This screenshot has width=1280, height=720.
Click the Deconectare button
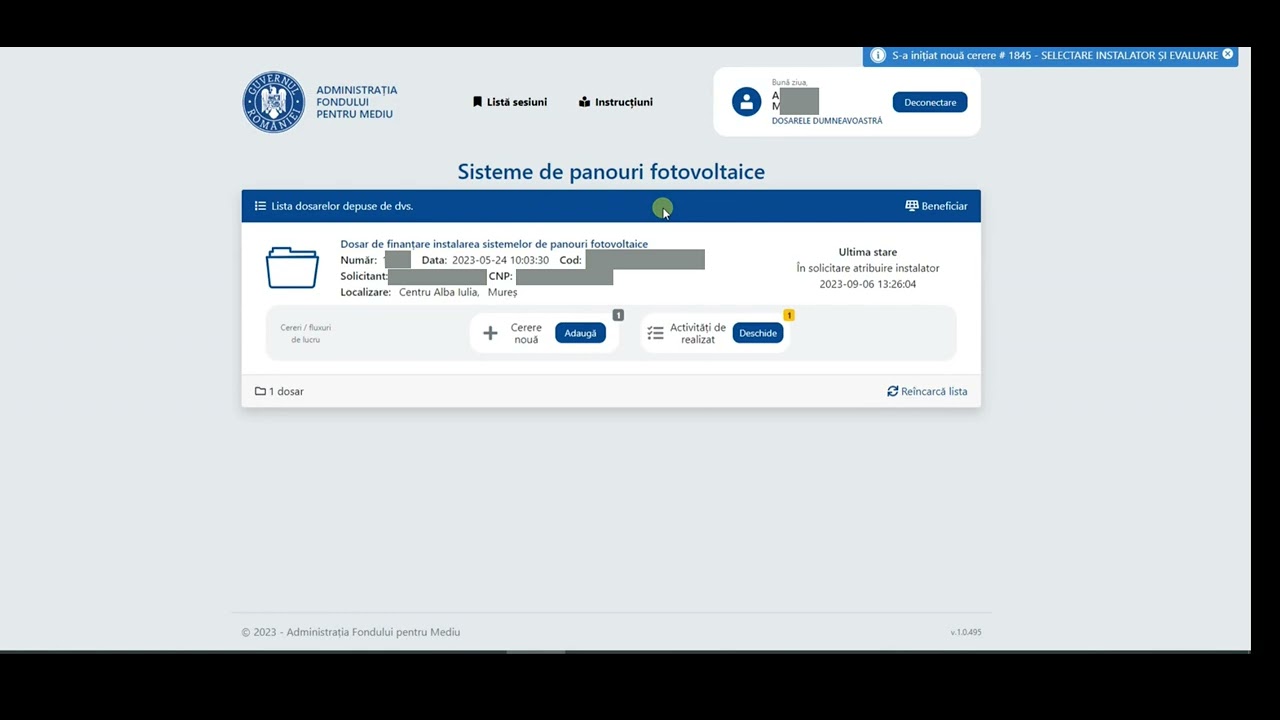[930, 102]
